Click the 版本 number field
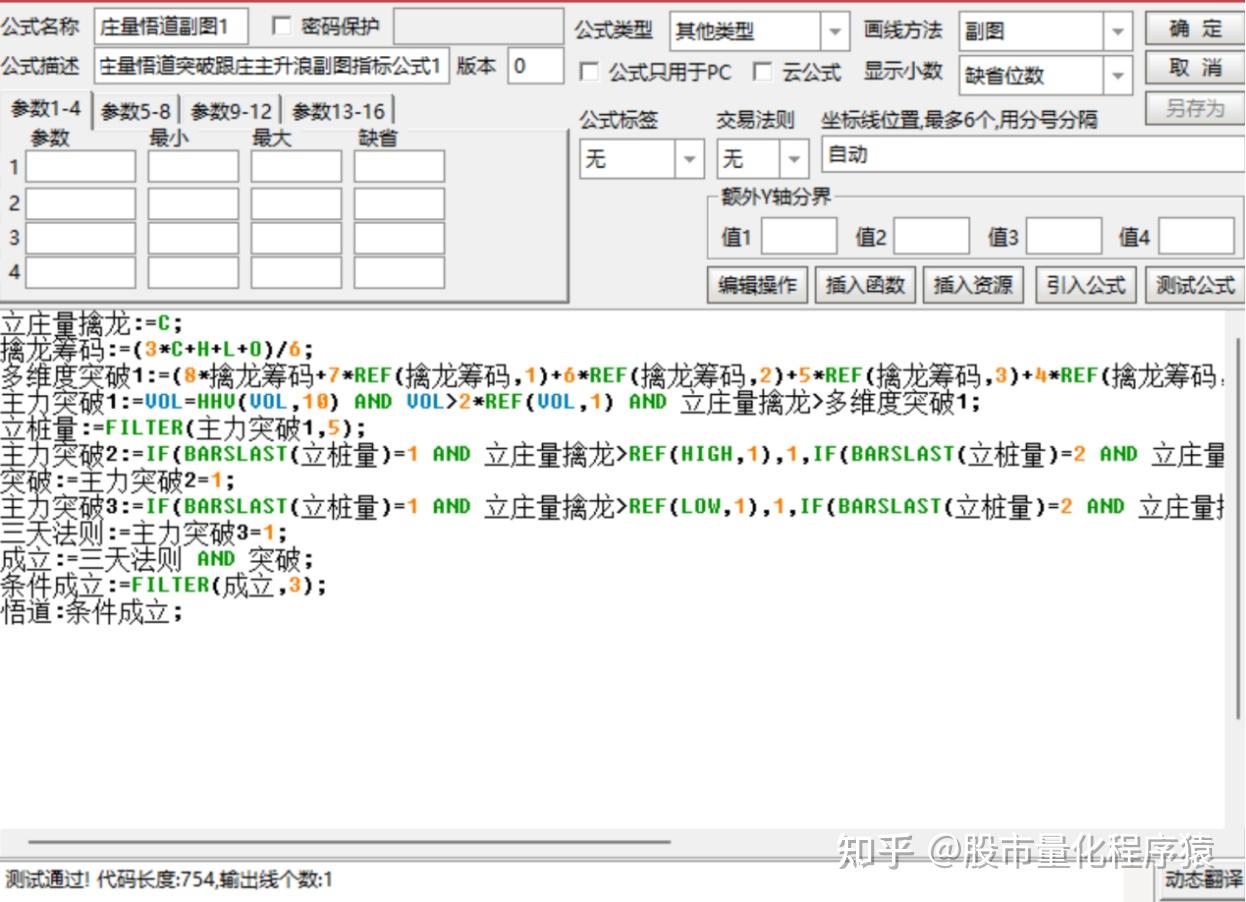This screenshot has width=1246, height=902. (535, 67)
